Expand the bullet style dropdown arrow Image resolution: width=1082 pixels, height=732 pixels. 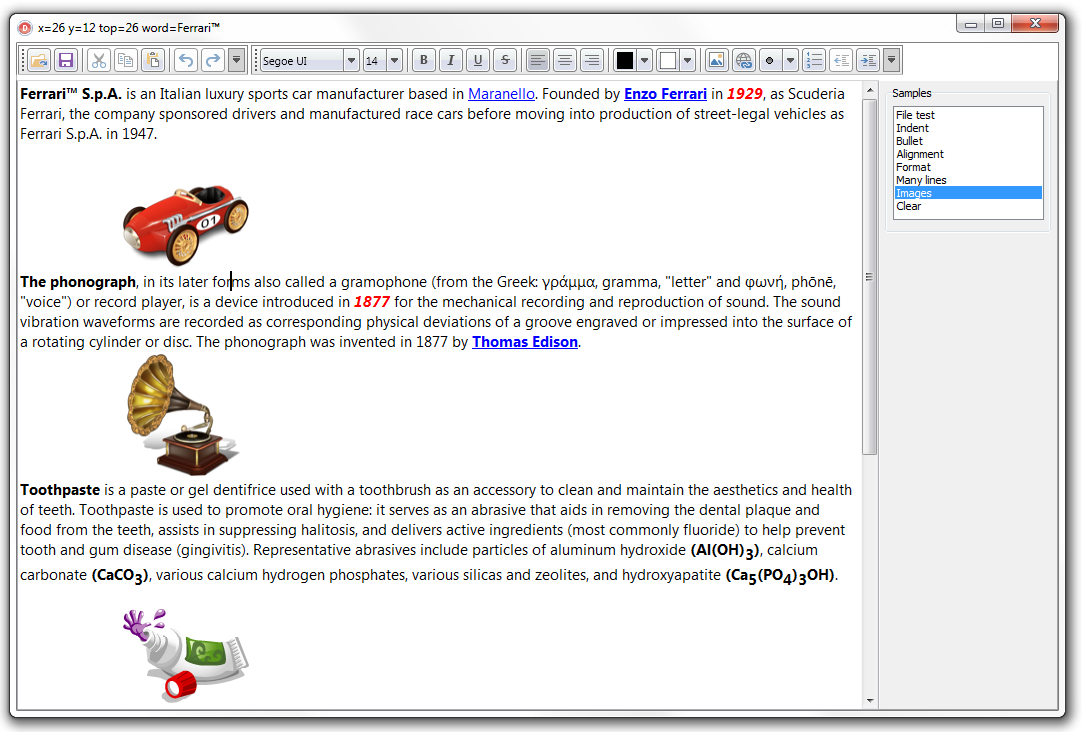[790, 61]
